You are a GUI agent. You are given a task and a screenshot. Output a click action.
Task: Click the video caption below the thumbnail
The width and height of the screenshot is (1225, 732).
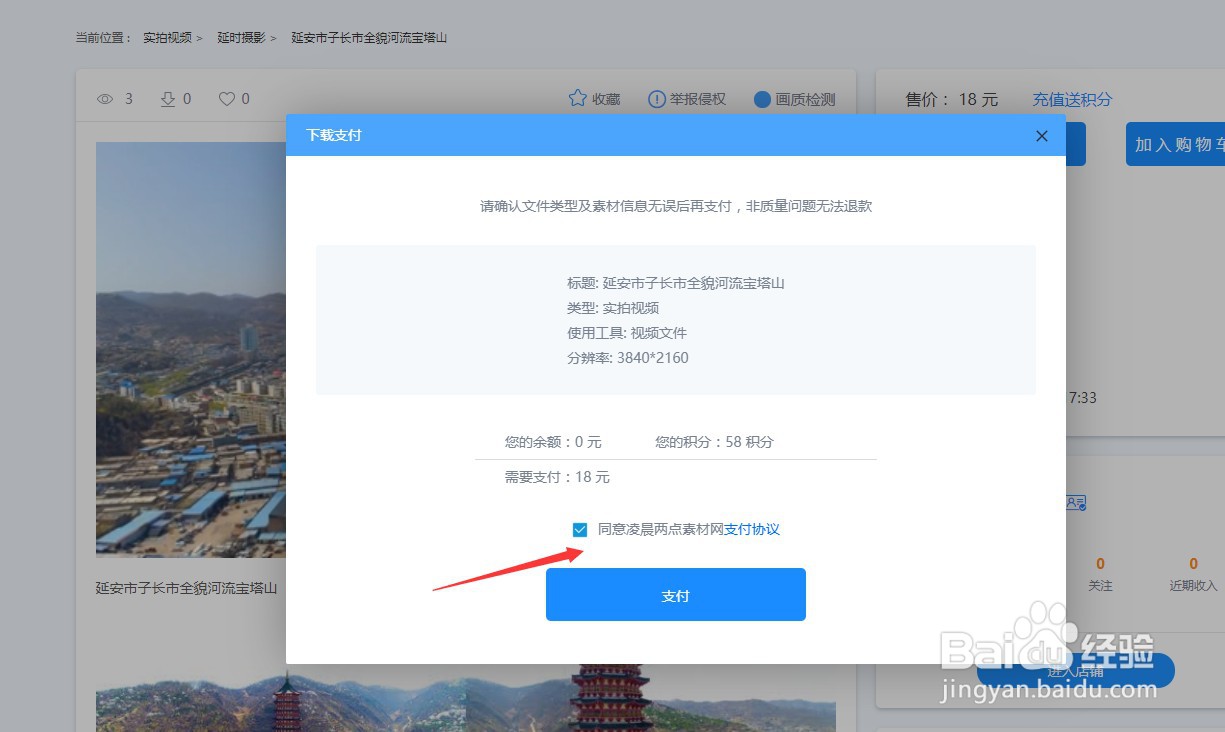click(x=186, y=588)
